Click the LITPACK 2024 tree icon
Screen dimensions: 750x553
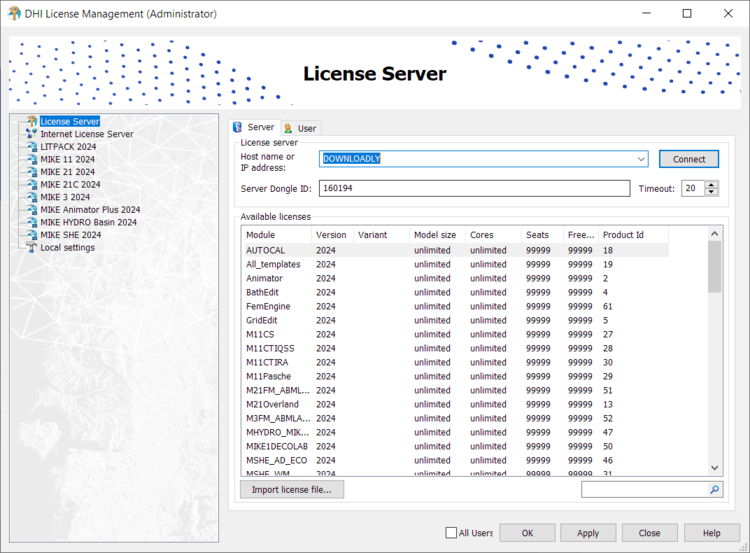[32, 147]
